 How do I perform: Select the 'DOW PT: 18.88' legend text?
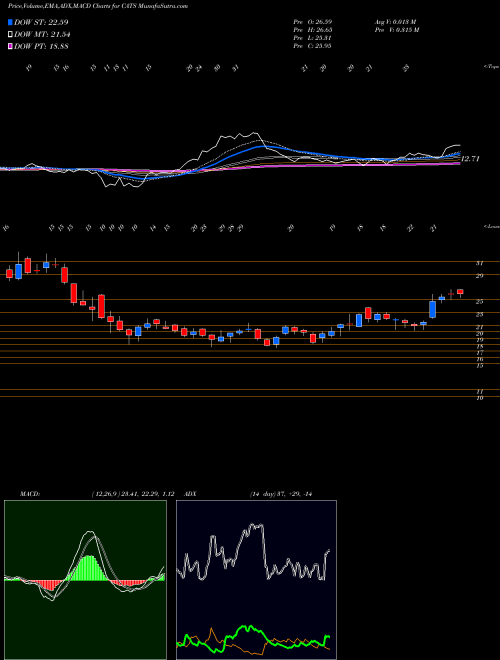tap(41, 46)
